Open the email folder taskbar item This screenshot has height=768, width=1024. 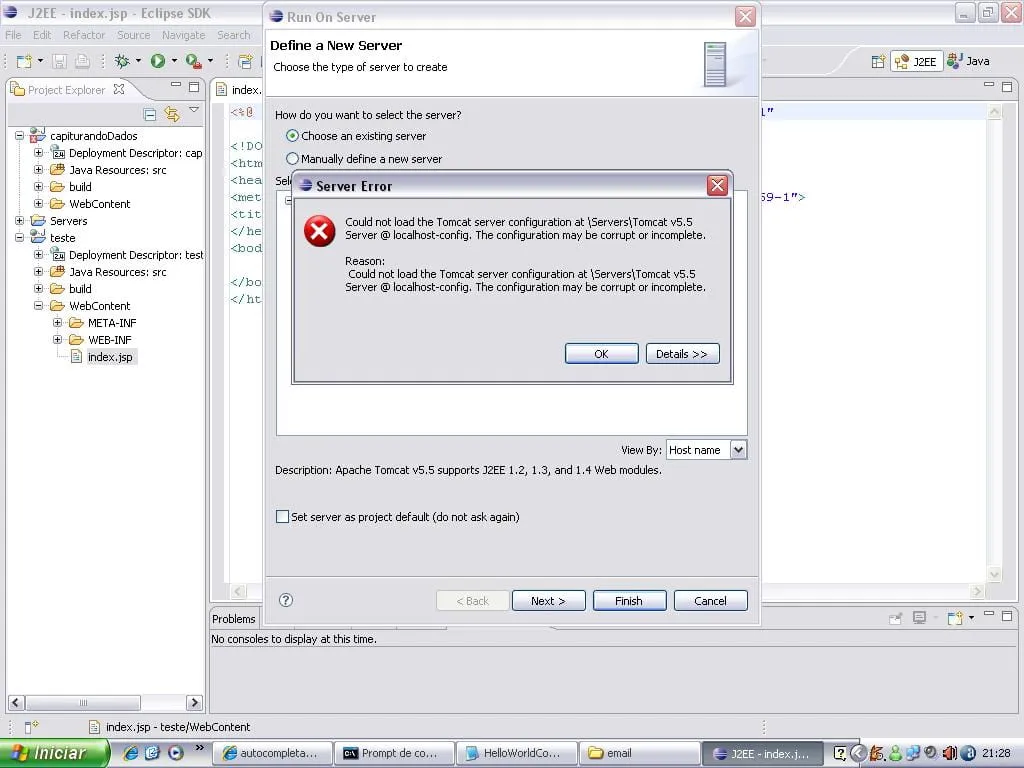(640, 753)
